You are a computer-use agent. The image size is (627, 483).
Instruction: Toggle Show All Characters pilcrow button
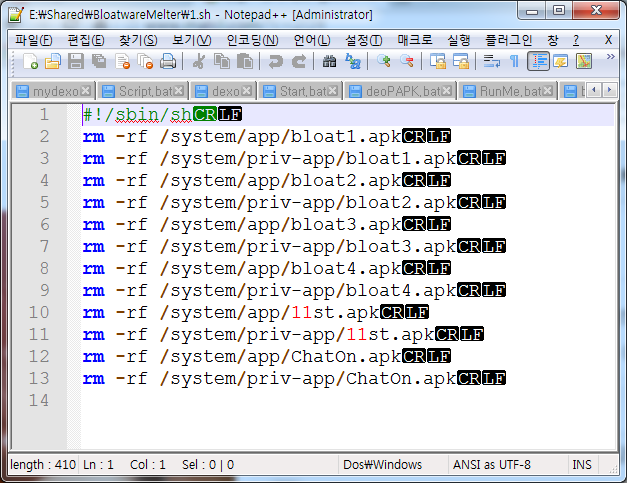click(x=514, y=62)
